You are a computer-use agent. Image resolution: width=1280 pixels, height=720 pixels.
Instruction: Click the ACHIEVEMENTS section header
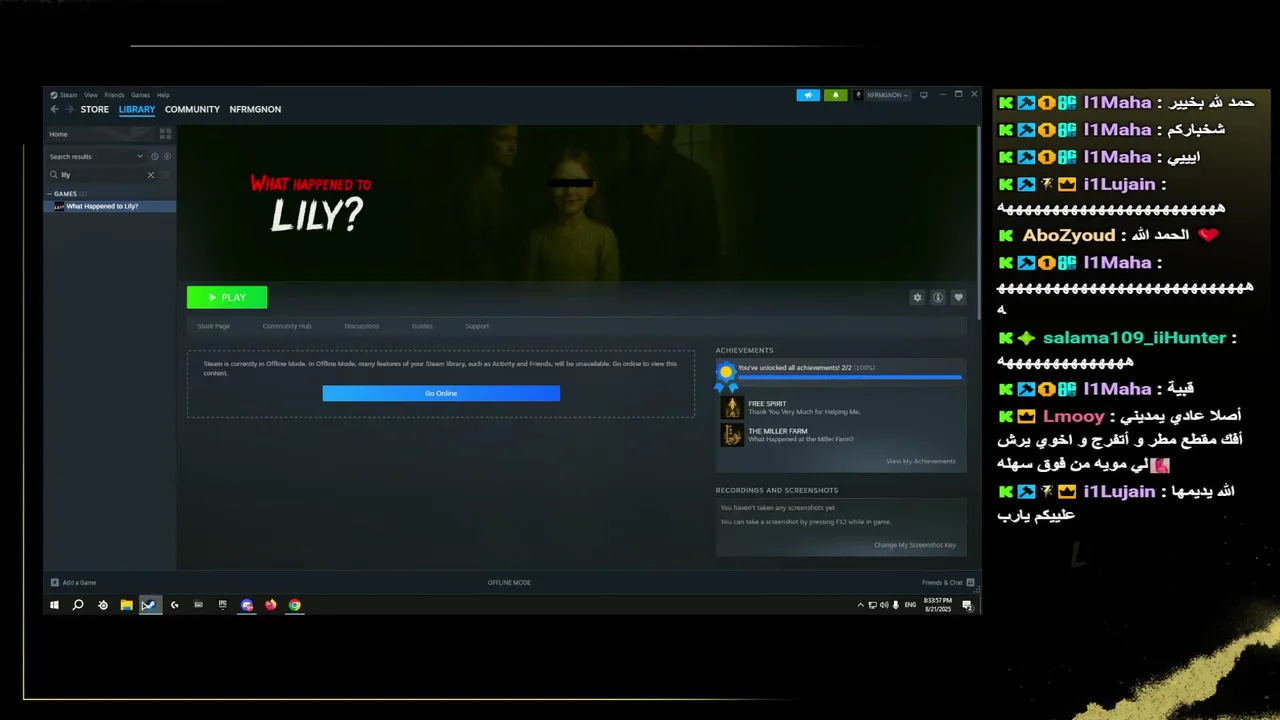(744, 350)
